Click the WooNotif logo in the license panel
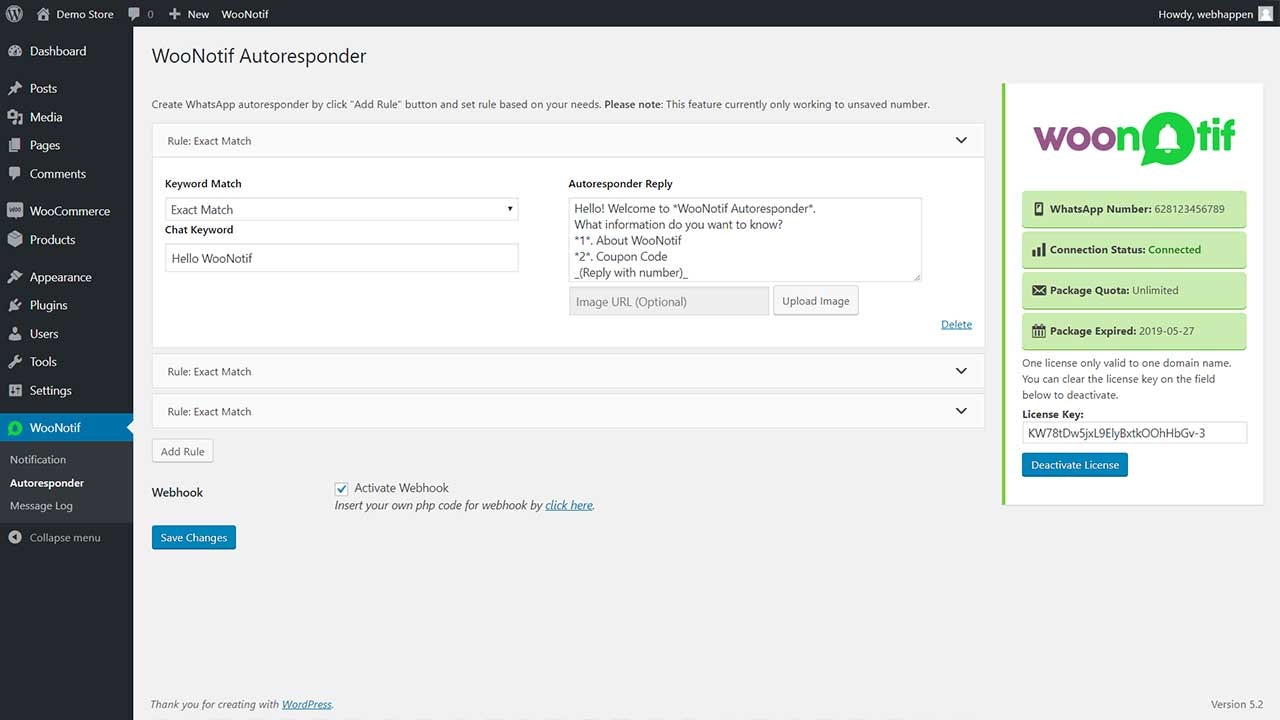The width and height of the screenshot is (1280, 720). click(x=1134, y=137)
